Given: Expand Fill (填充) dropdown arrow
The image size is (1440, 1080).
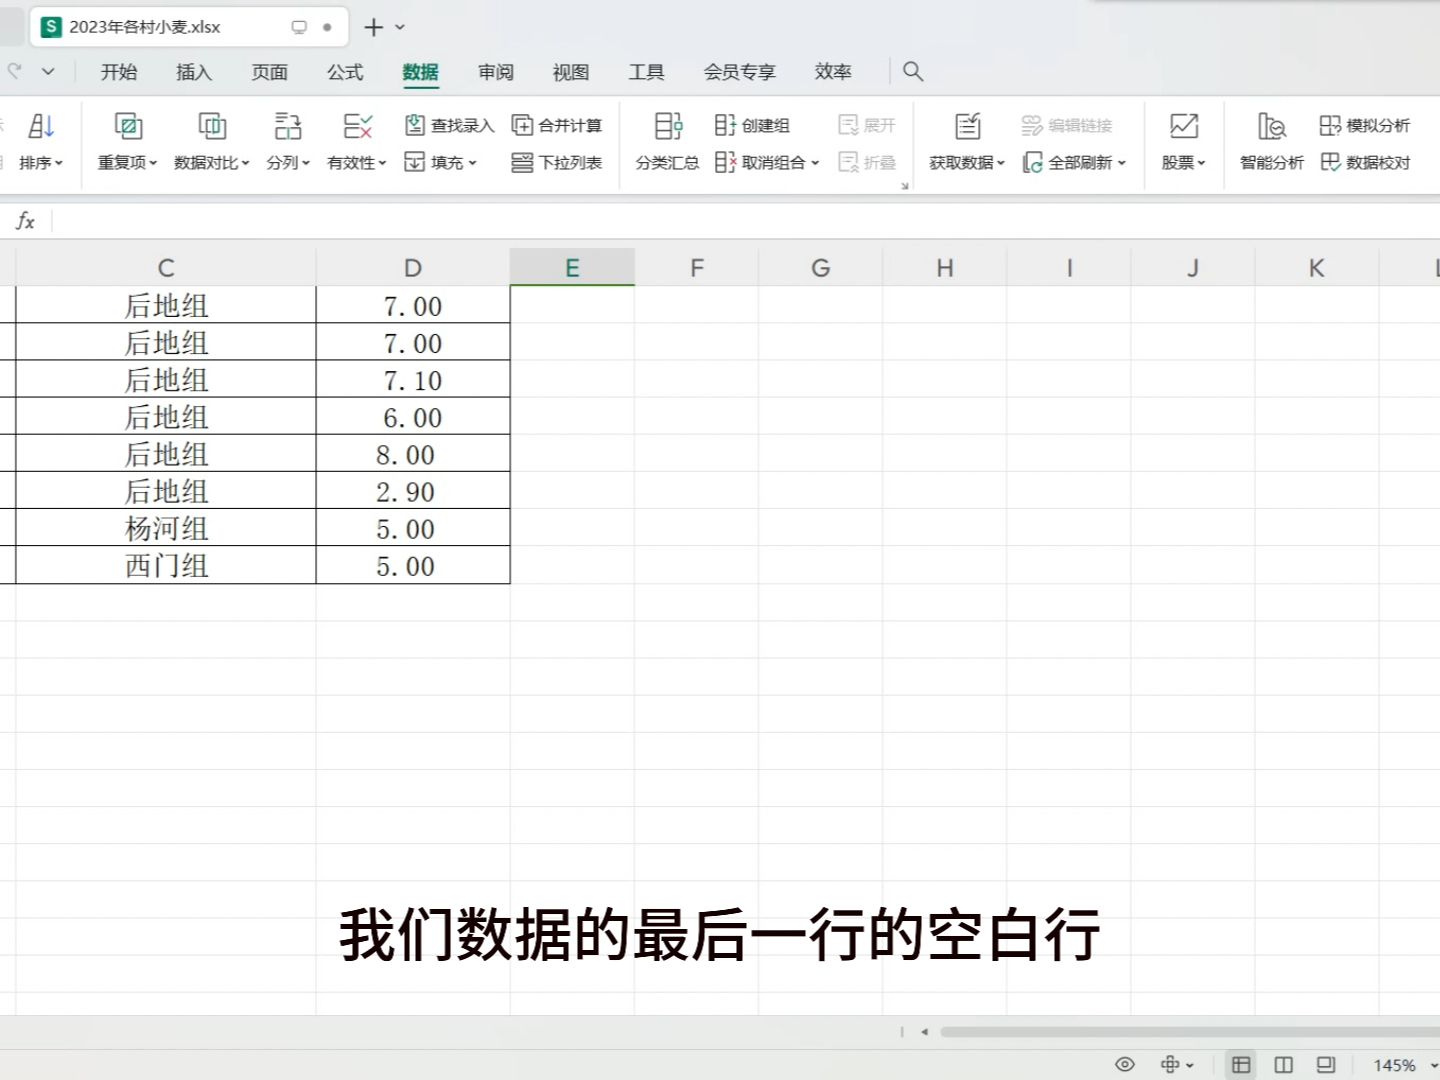Looking at the screenshot, I should pos(472,163).
